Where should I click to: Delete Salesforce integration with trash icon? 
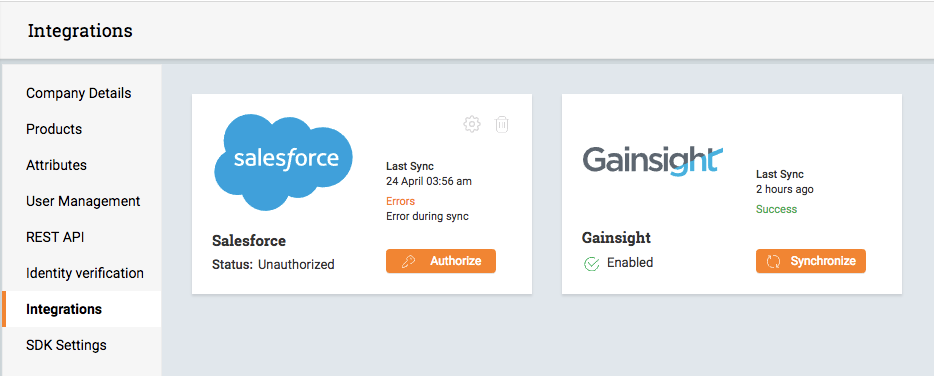point(502,124)
